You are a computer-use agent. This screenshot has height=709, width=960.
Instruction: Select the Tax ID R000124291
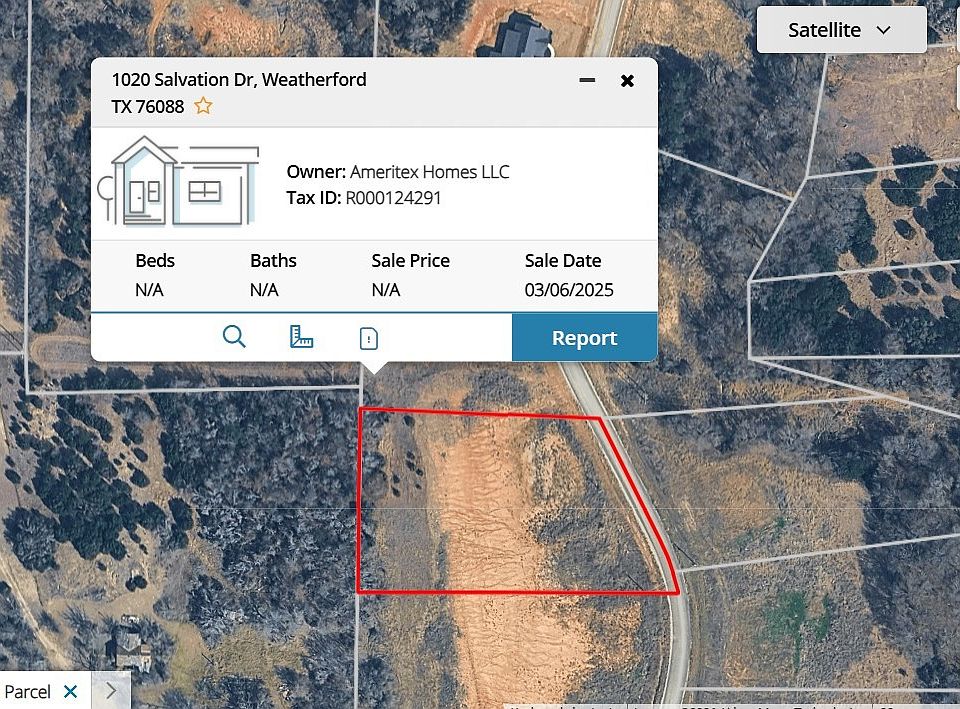click(393, 198)
